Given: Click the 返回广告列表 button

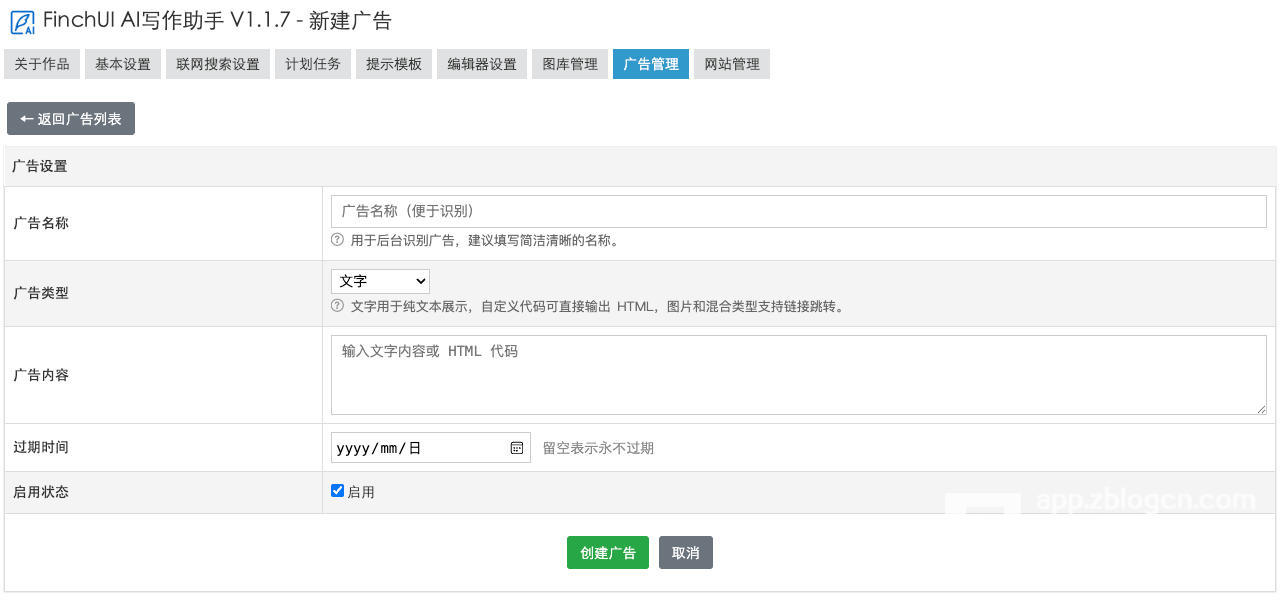Looking at the screenshot, I should (71, 119).
